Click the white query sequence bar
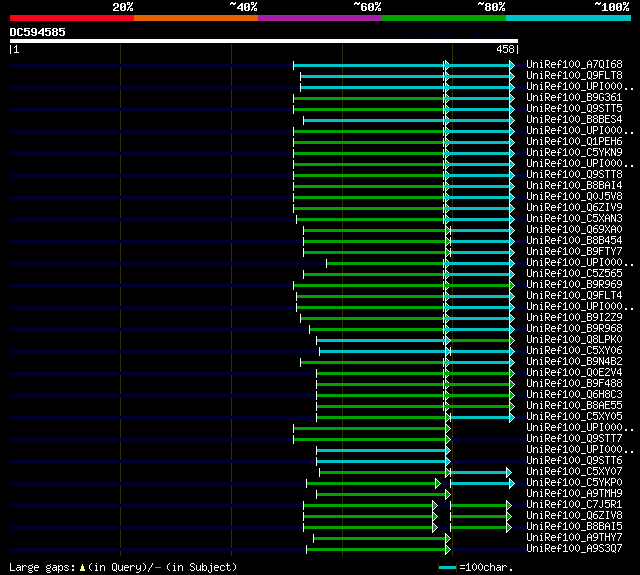 coord(264,41)
